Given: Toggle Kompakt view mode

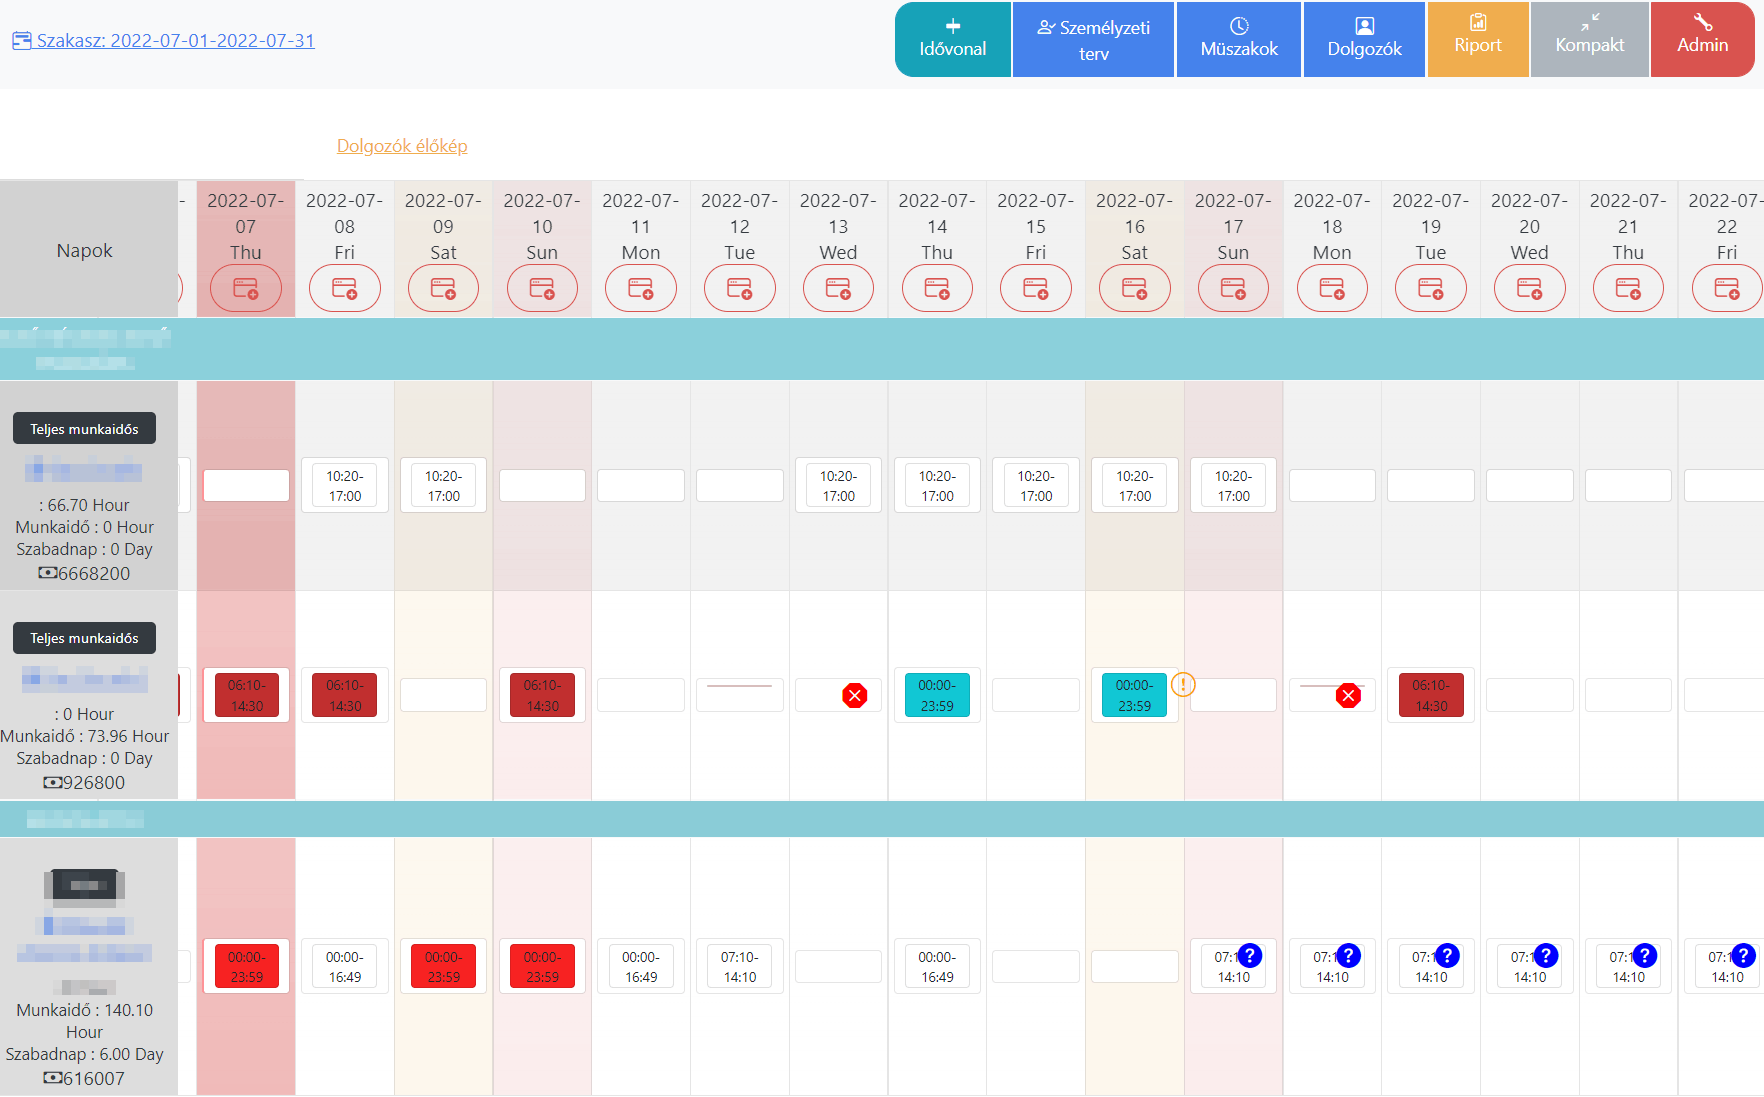Looking at the screenshot, I should (1589, 39).
